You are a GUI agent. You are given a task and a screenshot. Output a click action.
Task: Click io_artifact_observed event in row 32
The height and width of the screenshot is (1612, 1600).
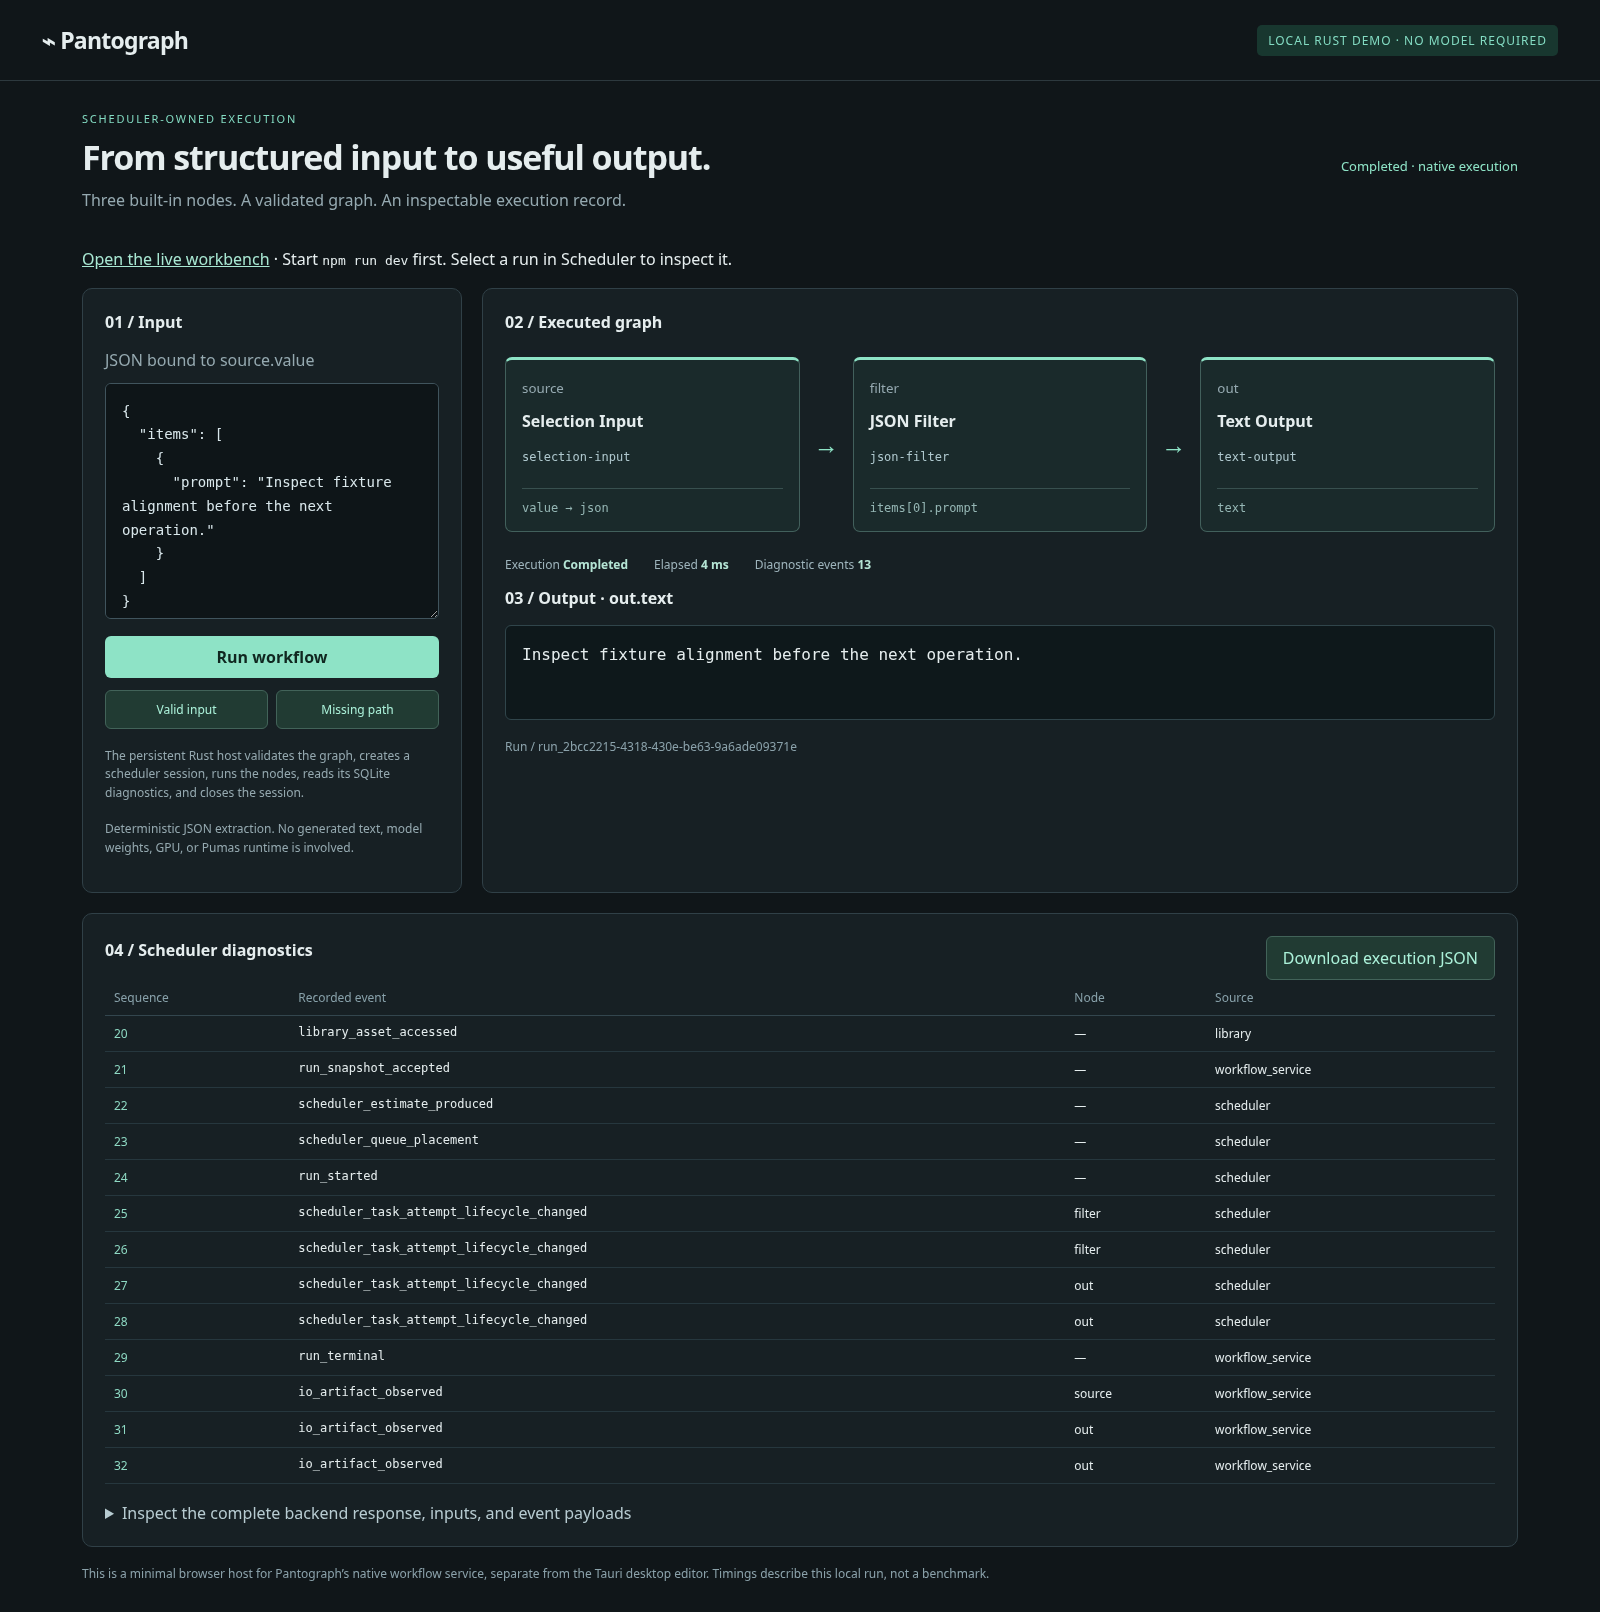pyautogui.click(x=370, y=1464)
